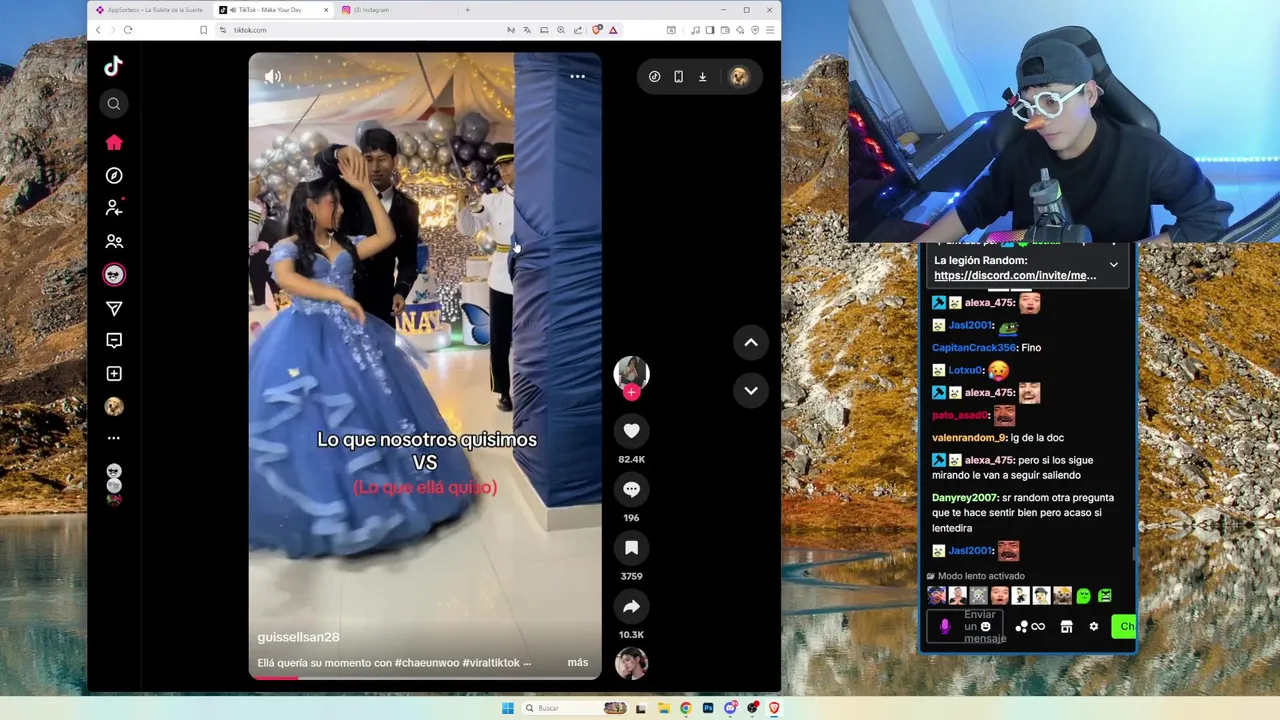Viewport: 1280px width, 720px height.
Task: Open the chat shop storefront icon
Action: pyautogui.click(x=1066, y=627)
